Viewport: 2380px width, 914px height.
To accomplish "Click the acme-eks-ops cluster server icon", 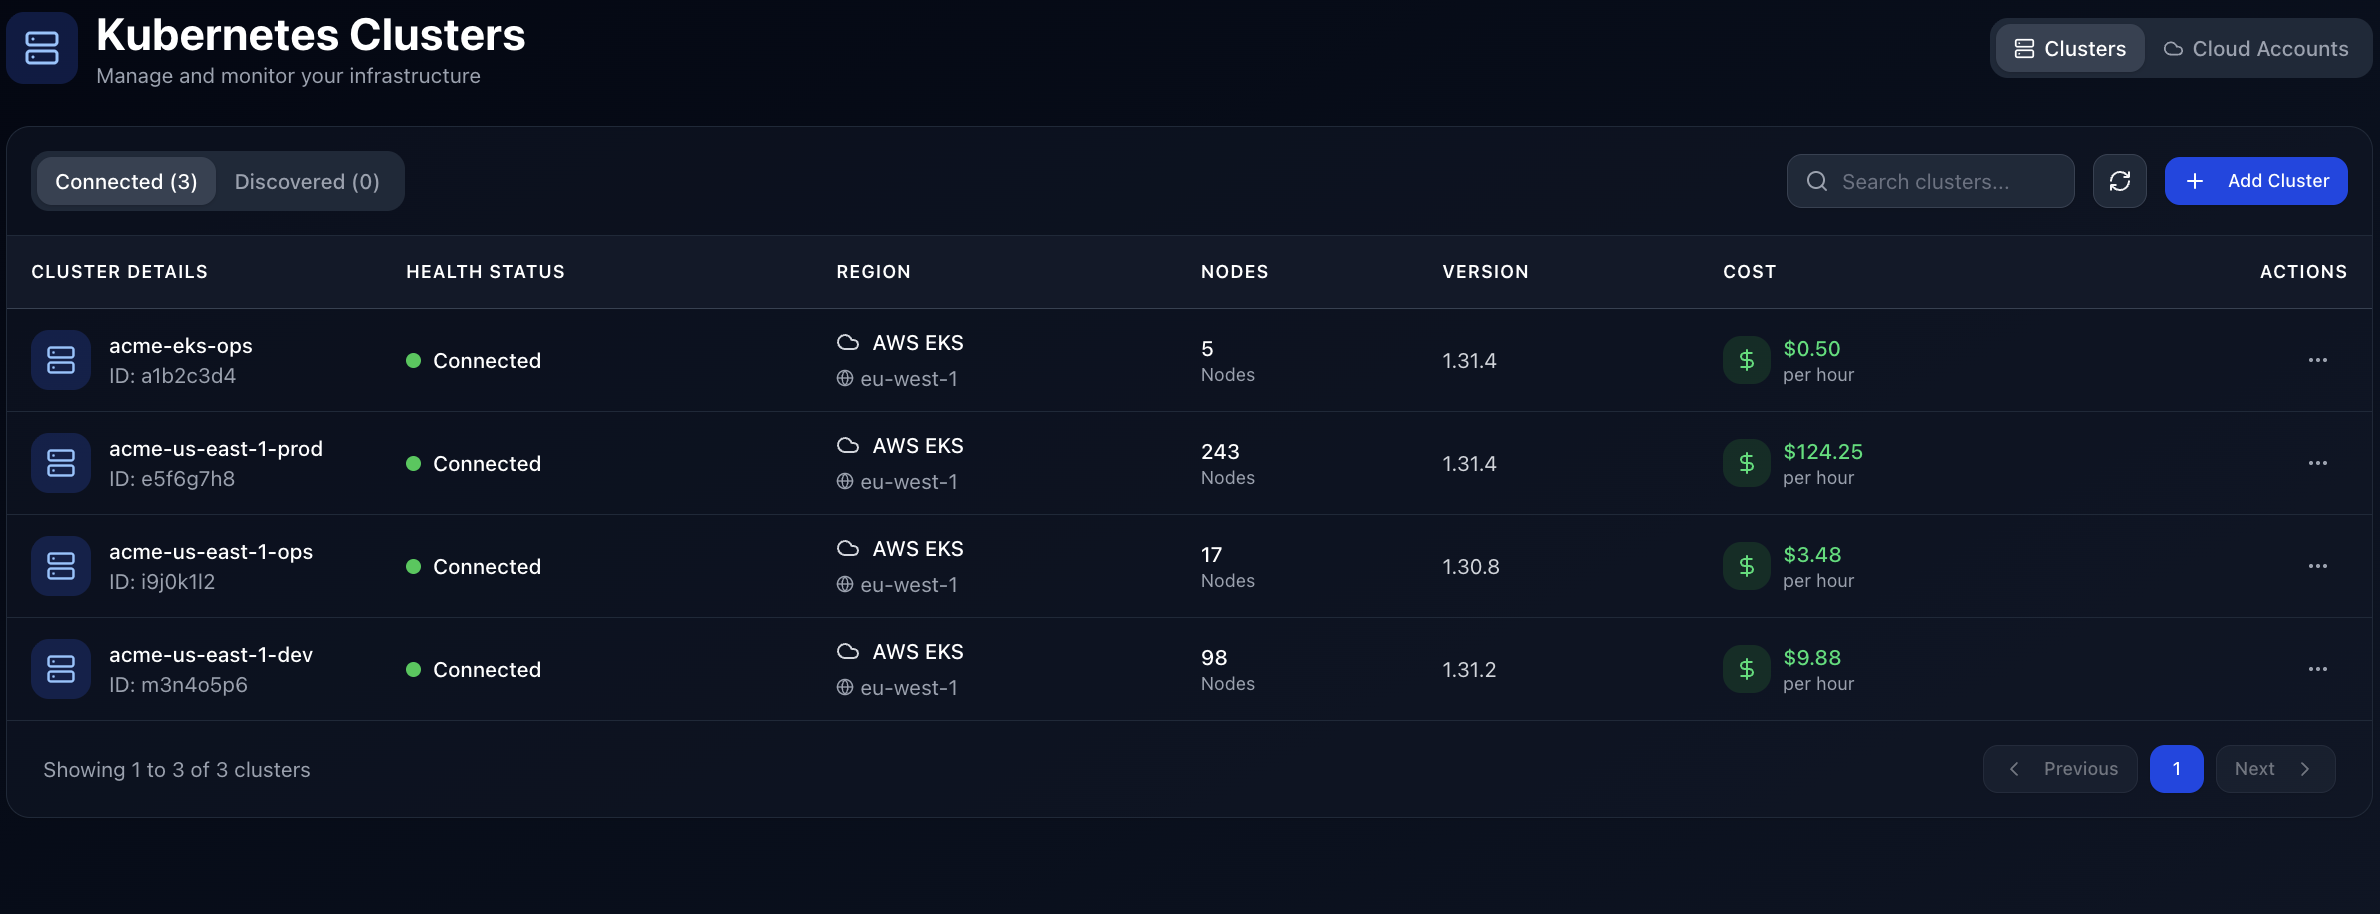I will 61,360.
